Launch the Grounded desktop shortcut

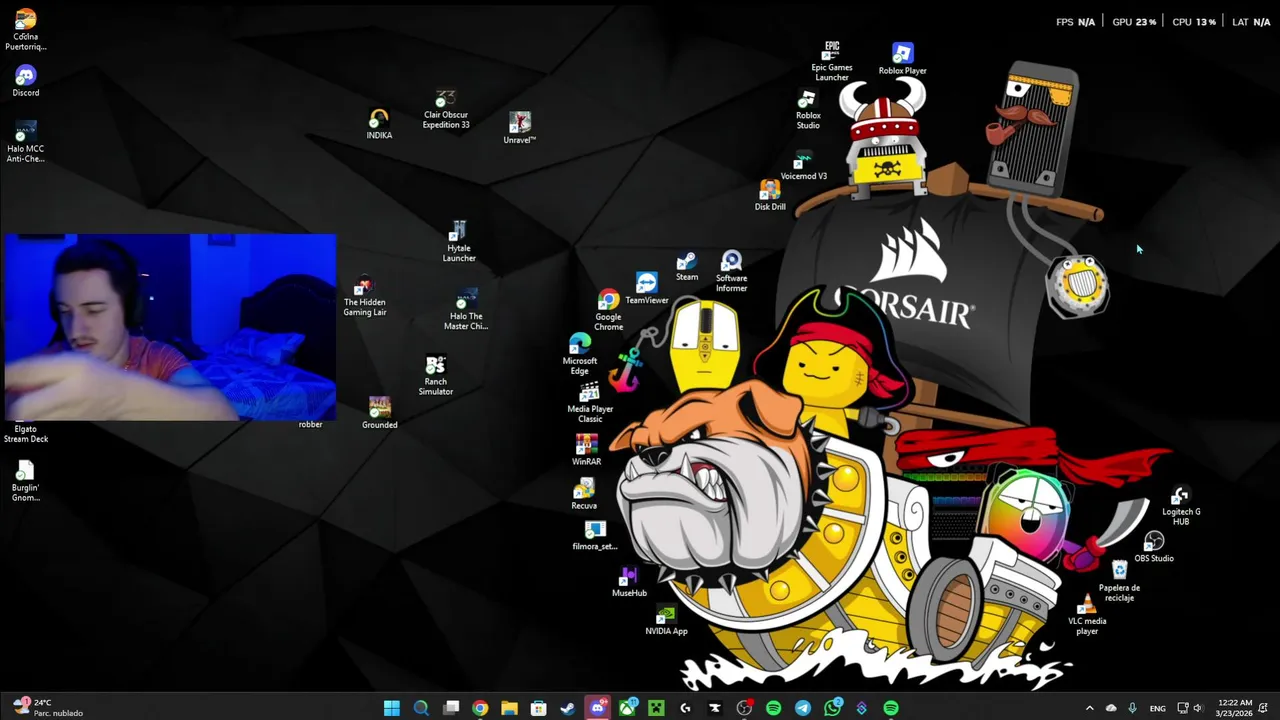(380, 412)
